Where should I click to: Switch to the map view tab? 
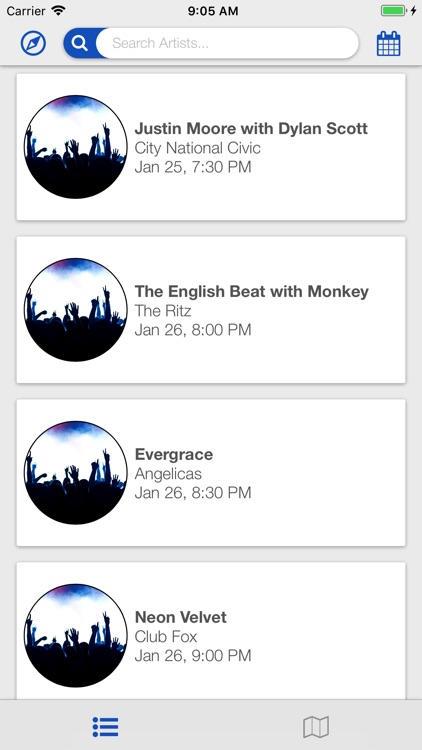tap(316, 727)
